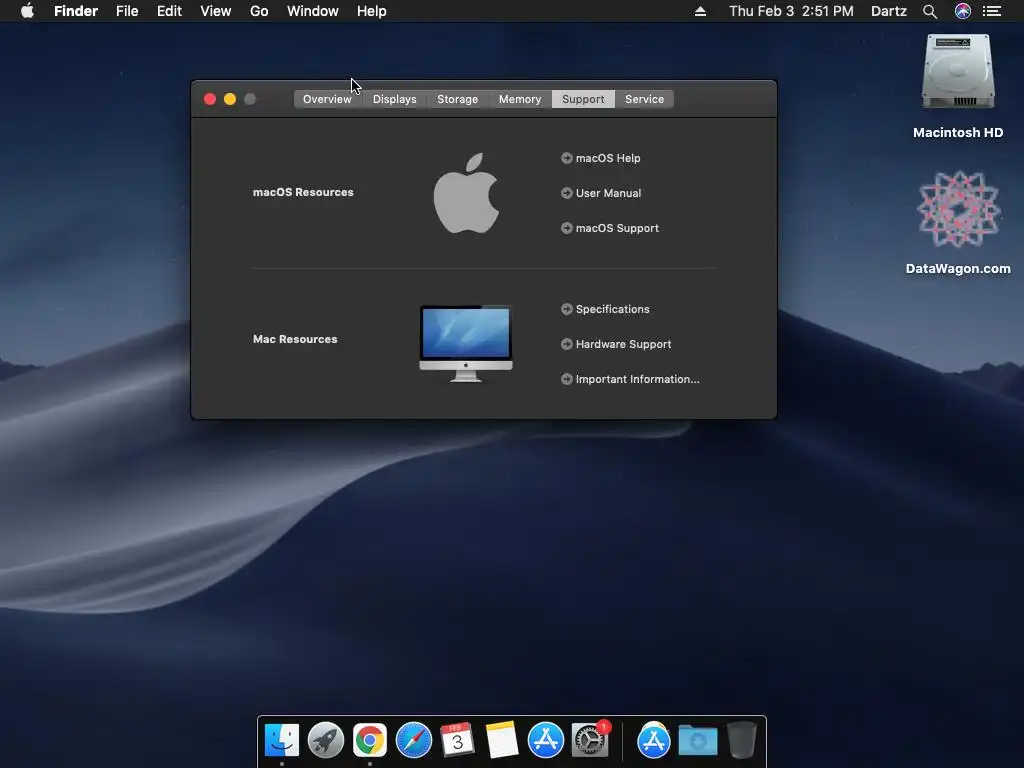Viewport: 1024px width, 768px height.
Task: Open the Important Information link
Action: point(637,379)
